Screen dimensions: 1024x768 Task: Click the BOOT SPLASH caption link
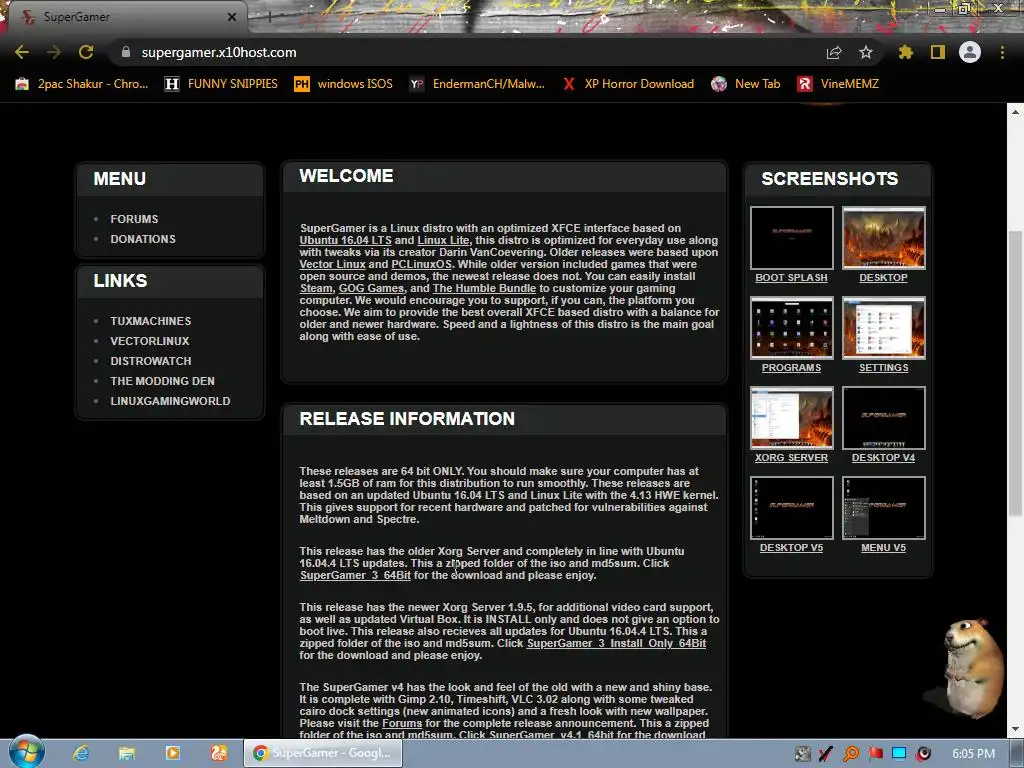tap(792, 278)
